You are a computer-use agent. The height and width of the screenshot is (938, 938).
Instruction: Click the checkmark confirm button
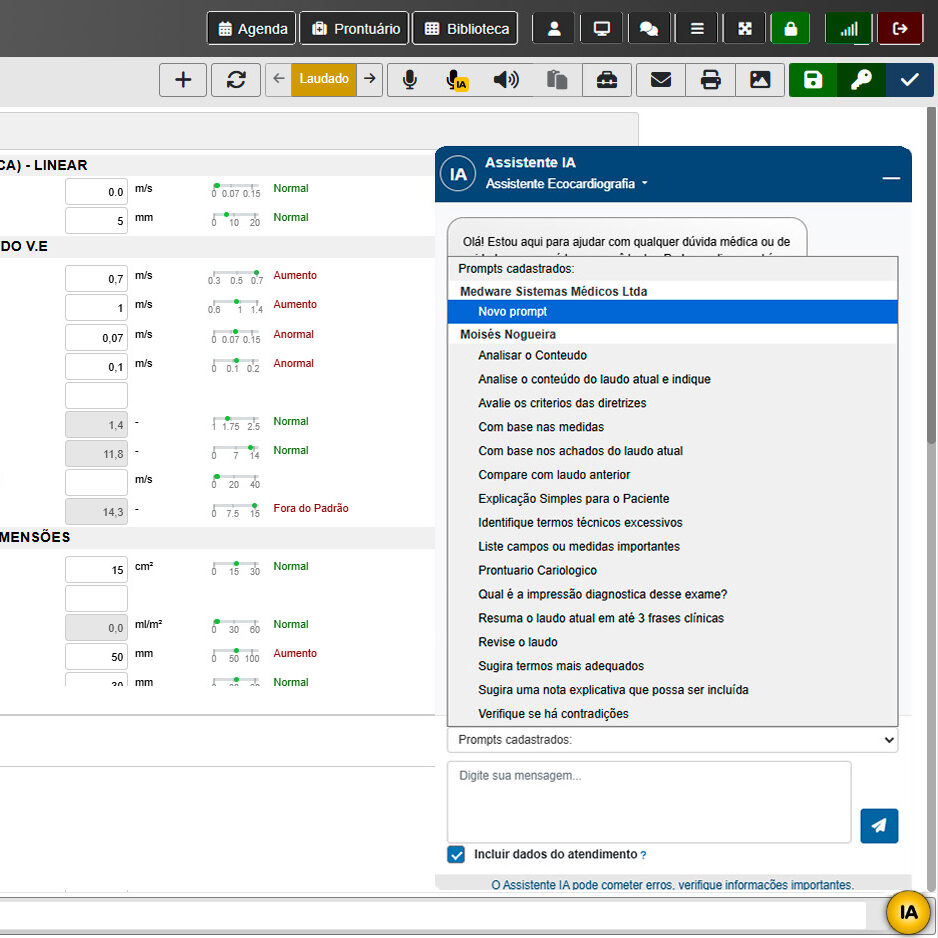coord(909,80)
